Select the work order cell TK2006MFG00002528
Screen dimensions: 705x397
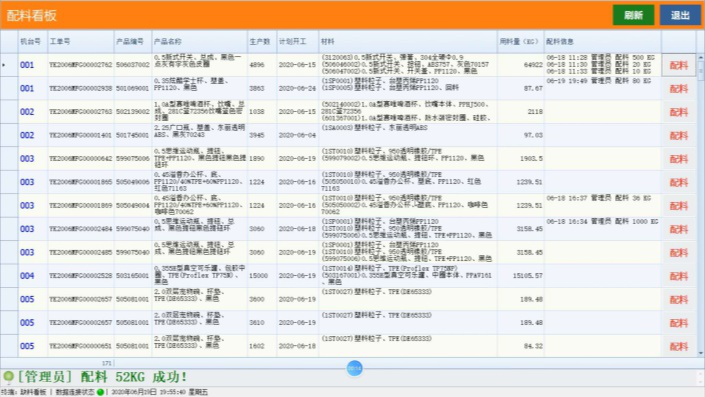click(x=80, y=276)
